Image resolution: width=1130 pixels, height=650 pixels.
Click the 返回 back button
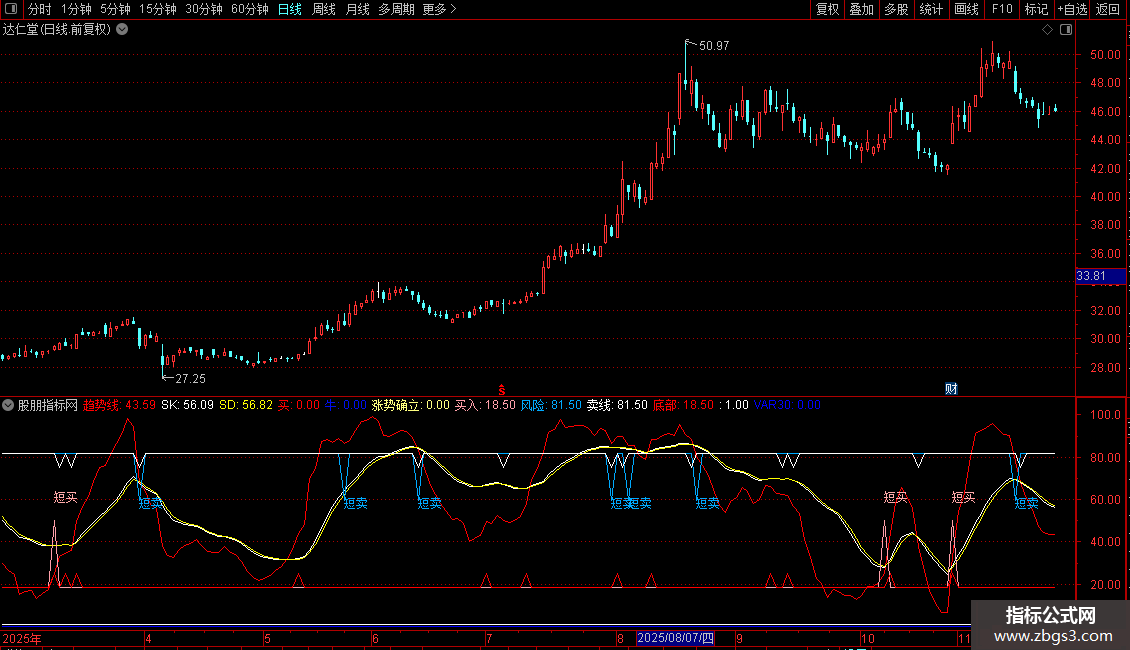1108,9
